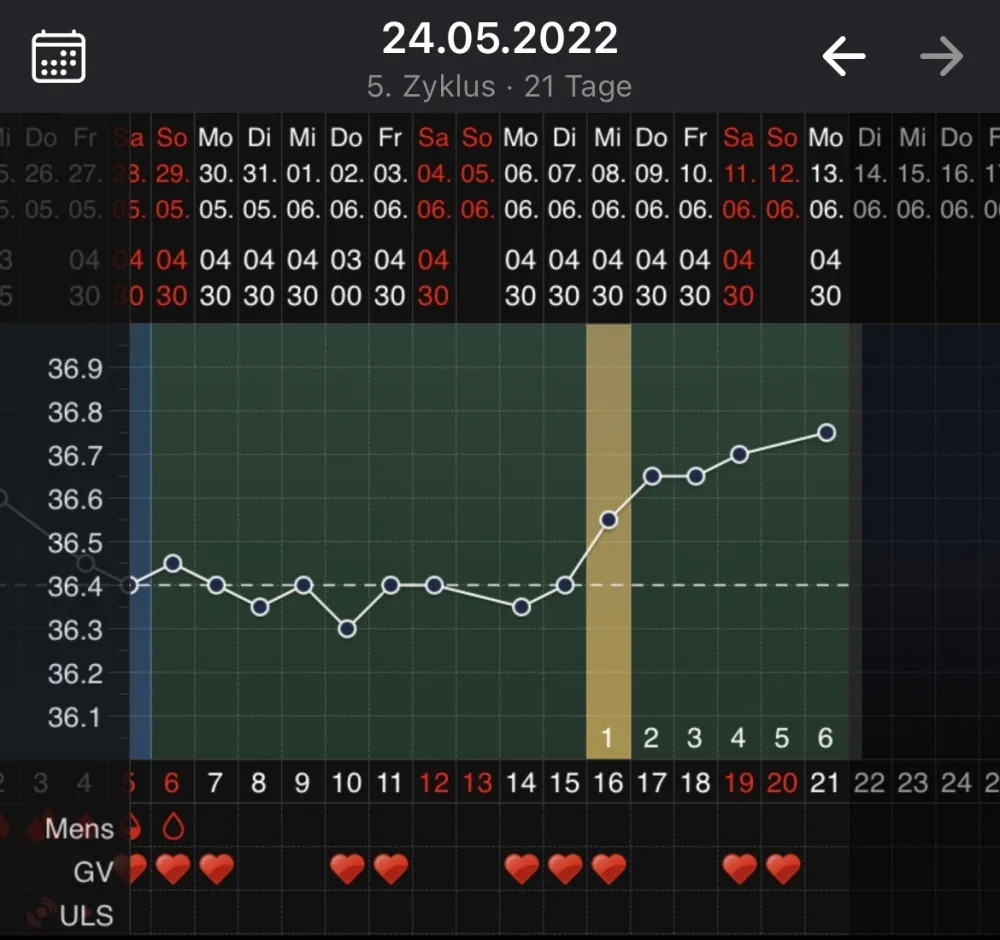
Task: Tap the 36.4 temperature axis label
Action: point(75,586)
